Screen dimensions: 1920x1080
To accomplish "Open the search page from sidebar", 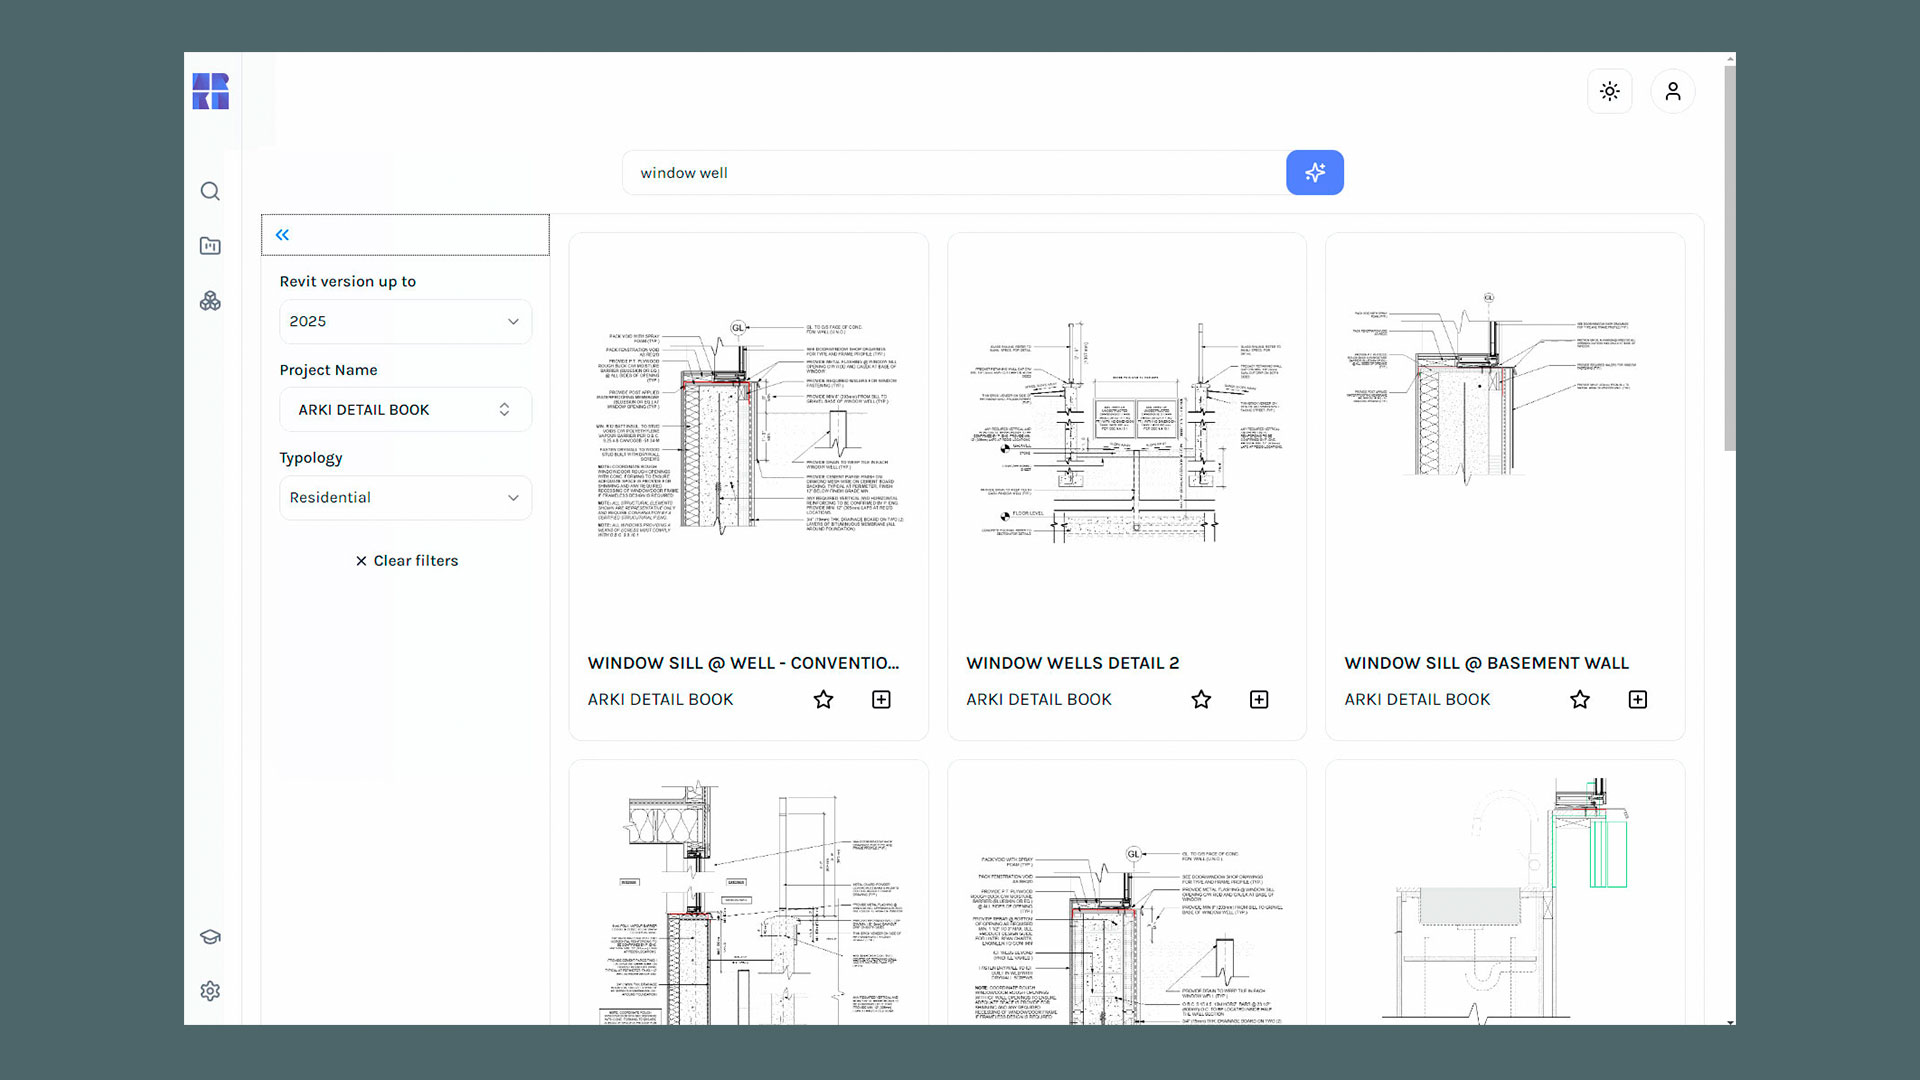I will click(x=210, y=191).
